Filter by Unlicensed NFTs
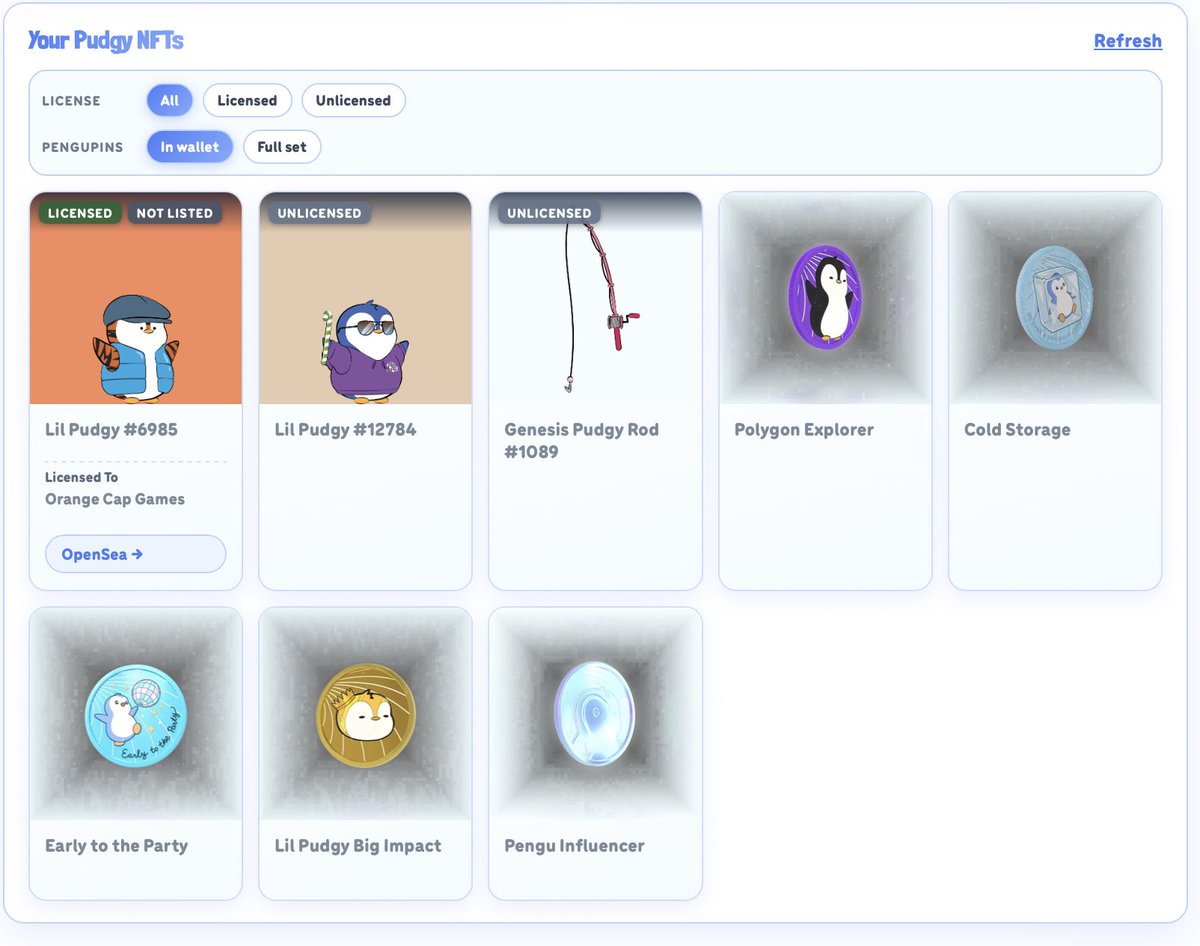Image resolution: width=1200 pixels, height=946 pixels. click(x=353, y=100)
